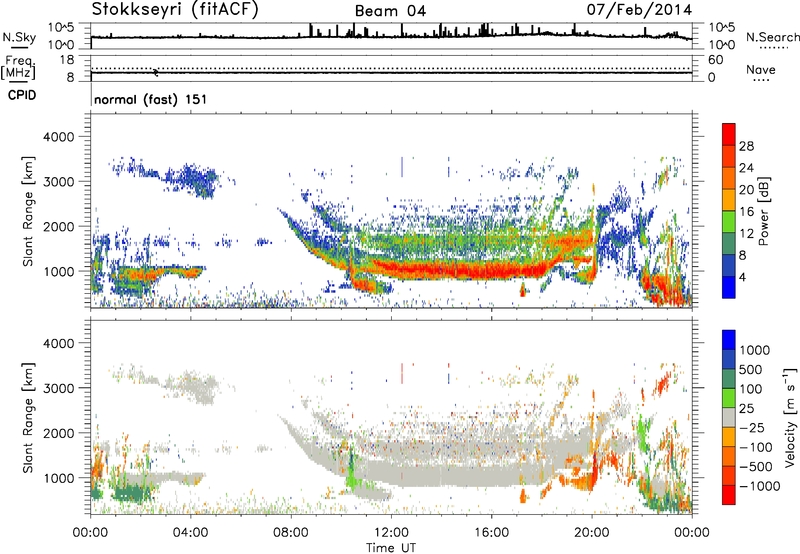The image size is (800, 554).
Task: Click the 'N.Search' legend label
Action: pos(772,37)
